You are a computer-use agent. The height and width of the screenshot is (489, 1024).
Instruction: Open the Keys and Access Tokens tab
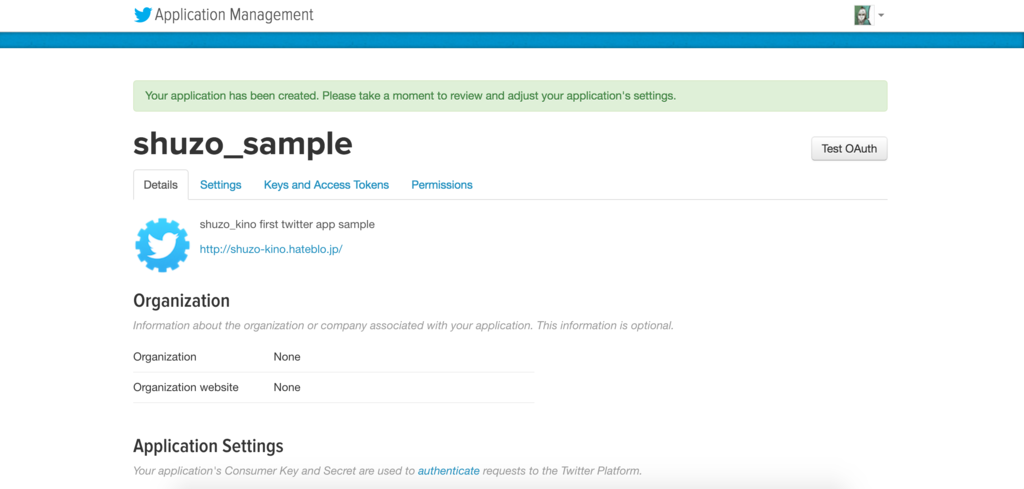click(x=327, y=185)
